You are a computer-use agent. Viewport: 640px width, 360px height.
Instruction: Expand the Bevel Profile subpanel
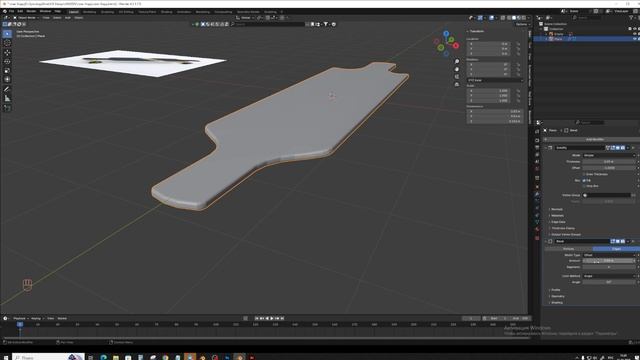[555, 290]
